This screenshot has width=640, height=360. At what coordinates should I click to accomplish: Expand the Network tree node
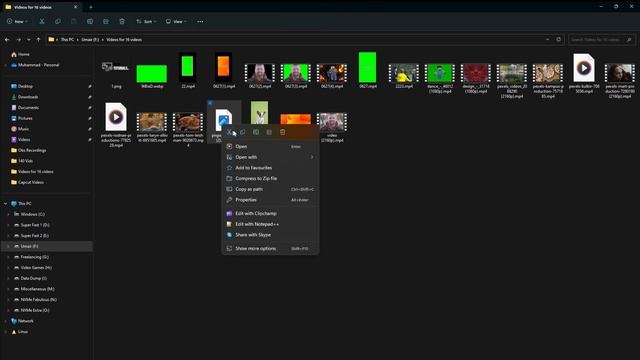(x=5, y=321)
